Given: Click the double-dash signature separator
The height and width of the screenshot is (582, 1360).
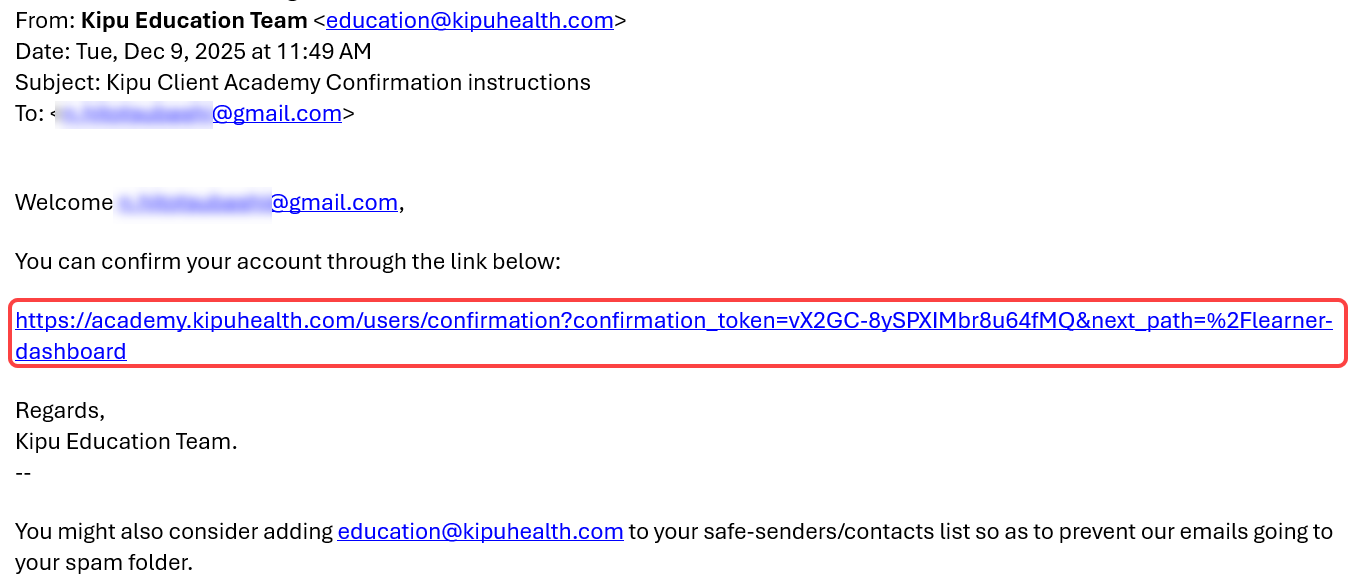Looking at the screenshot, I should 23,471.
